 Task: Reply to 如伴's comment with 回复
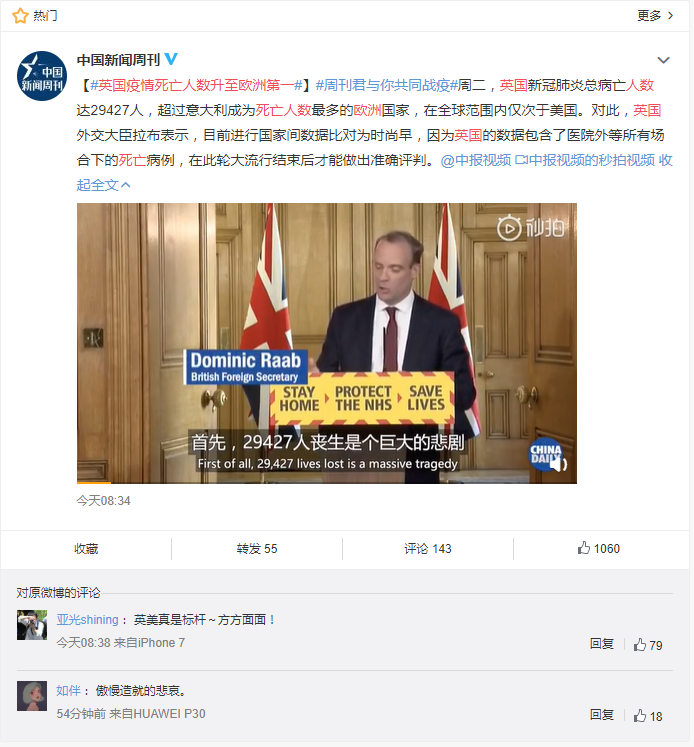click(602, 715)
